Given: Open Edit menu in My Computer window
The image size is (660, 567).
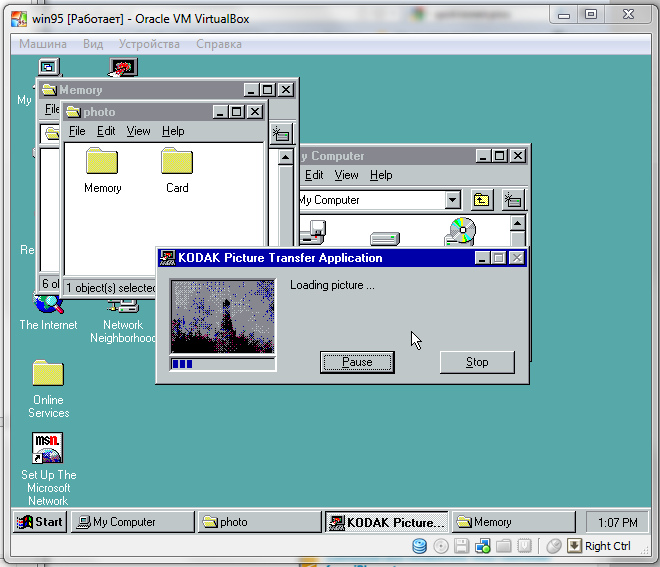Looking at the screenshot, I should [314, 175].
